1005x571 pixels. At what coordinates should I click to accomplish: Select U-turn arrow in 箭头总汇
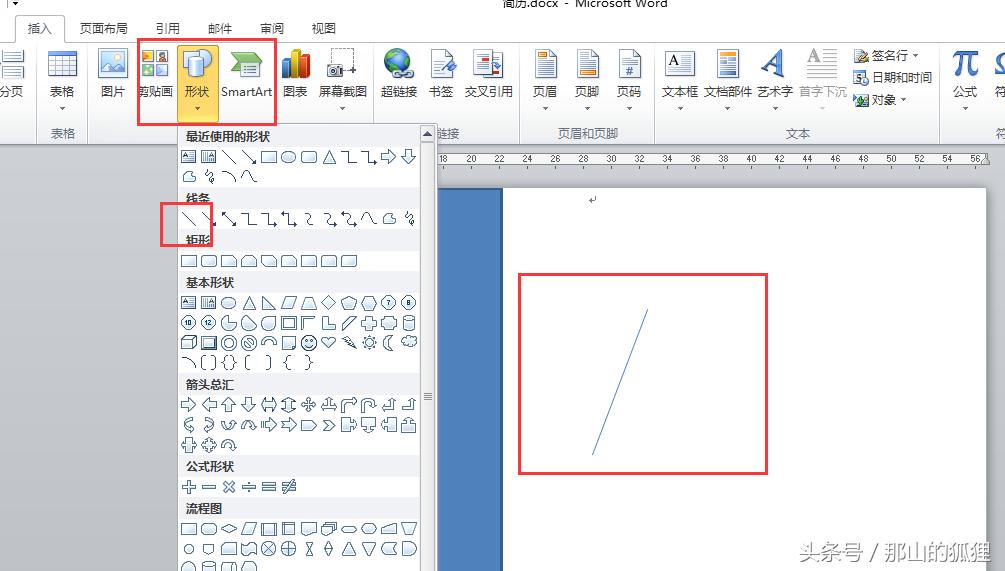click(x=369, y=404)
